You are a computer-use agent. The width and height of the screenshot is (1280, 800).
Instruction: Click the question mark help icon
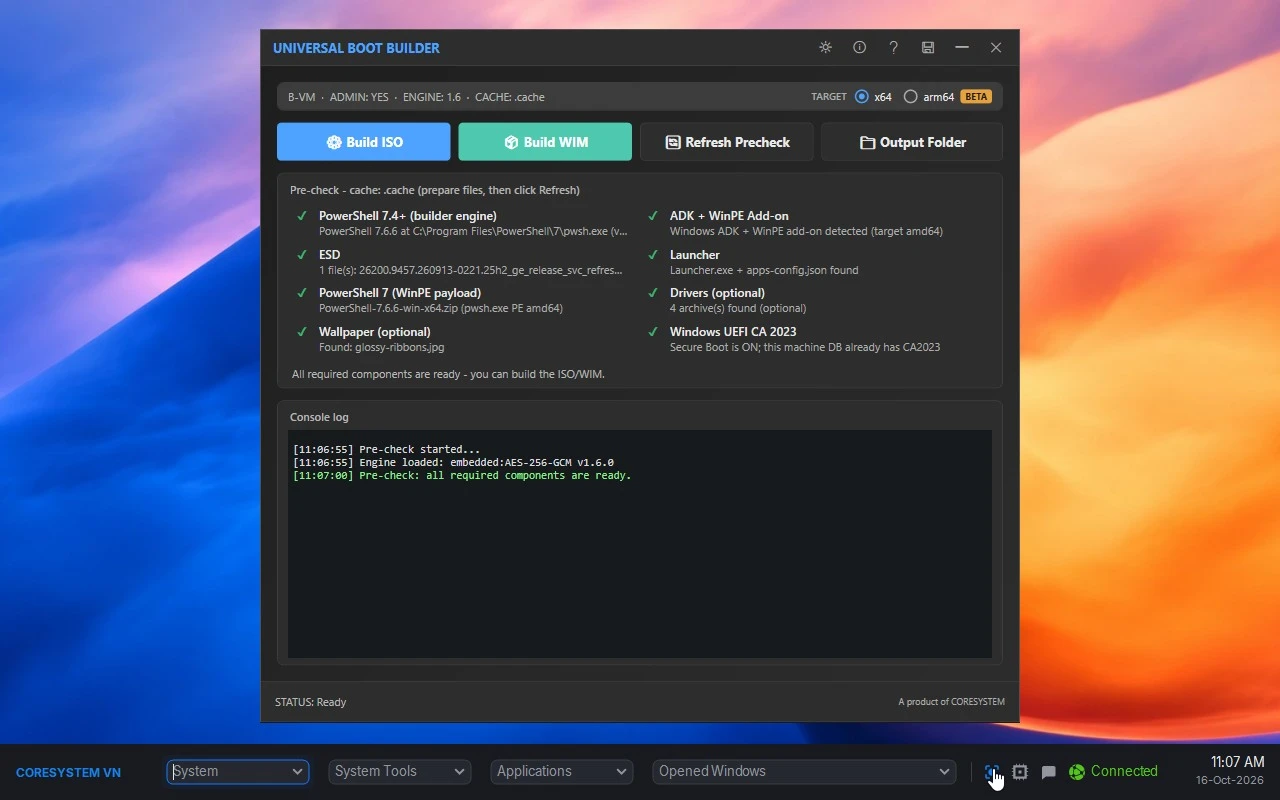click(x=894, y=47)
